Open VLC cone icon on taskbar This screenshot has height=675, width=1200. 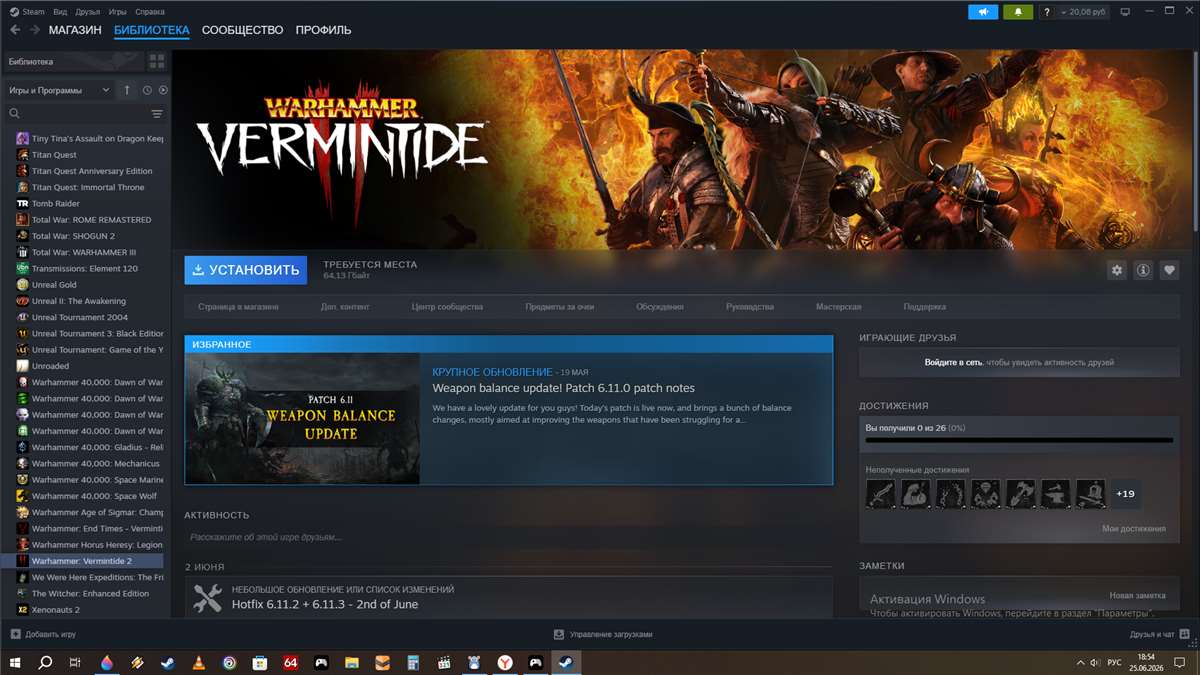198,662
